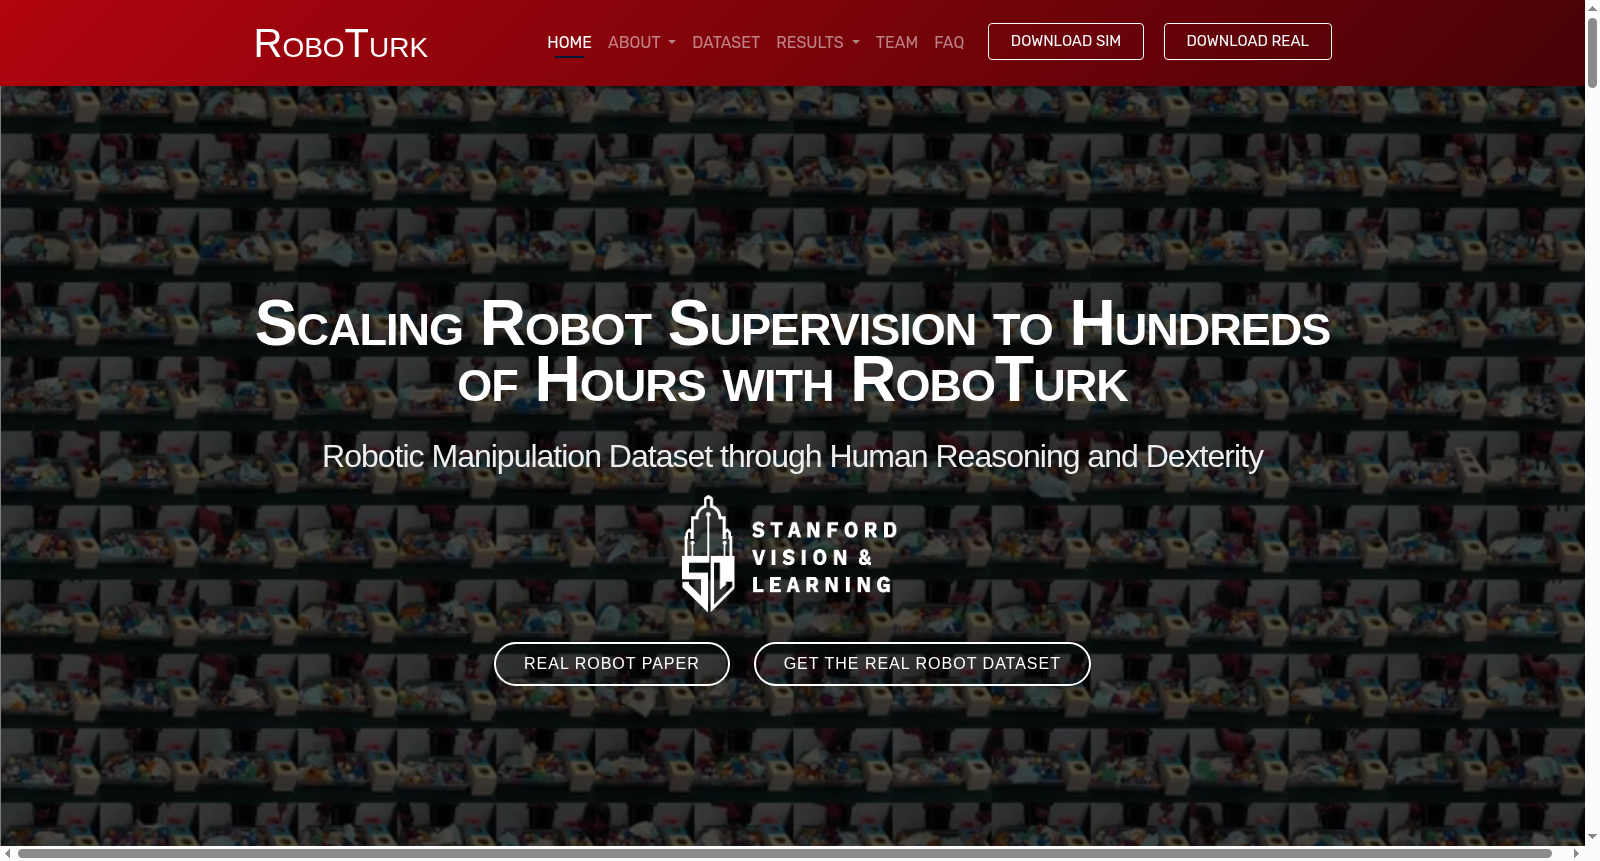The width and height of the screenshot is (1600, 861).
Task: Click the horizontal scrollbar thumb
Action: pos(785,853)
